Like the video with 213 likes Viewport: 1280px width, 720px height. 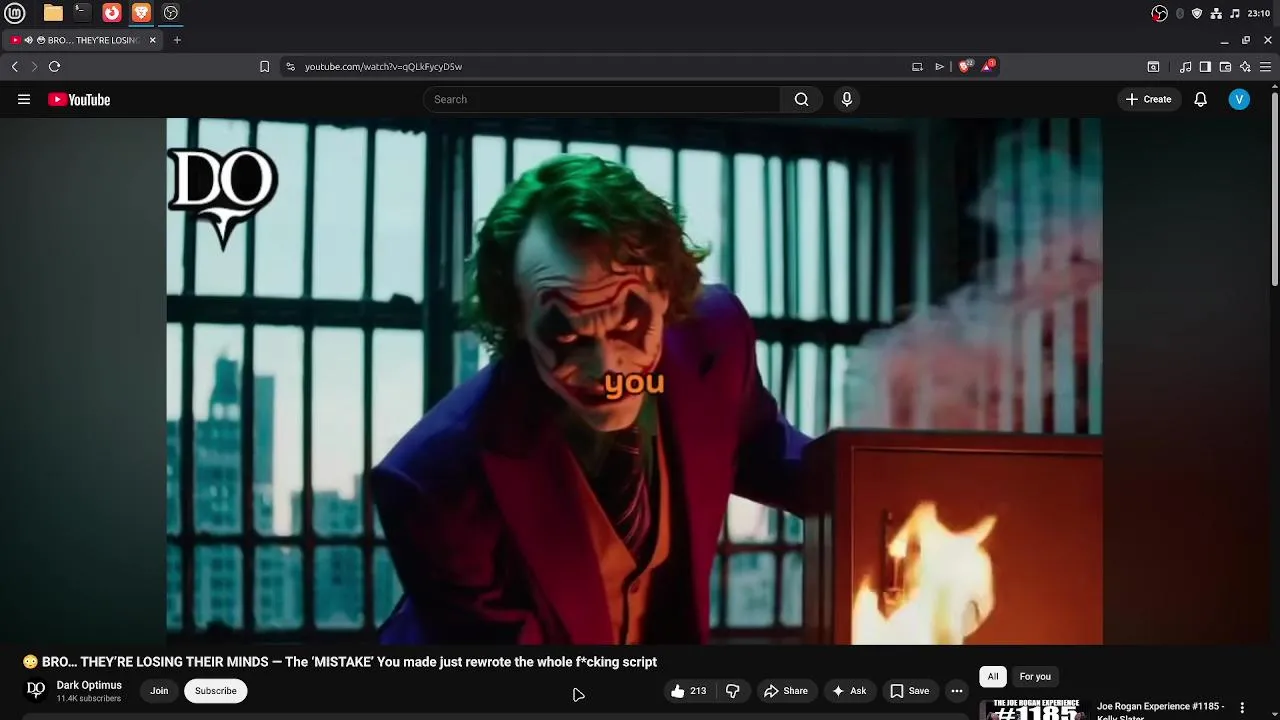click(x=688, y=691)
